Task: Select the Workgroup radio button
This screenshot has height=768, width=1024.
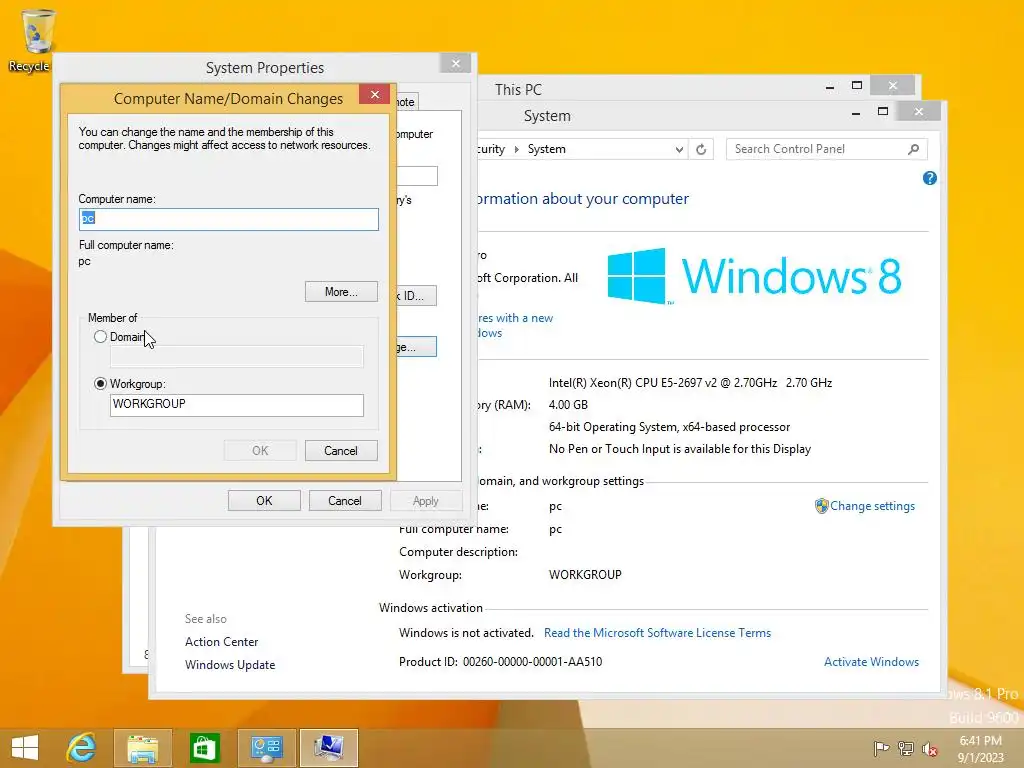Action: [x=100, y=384]
